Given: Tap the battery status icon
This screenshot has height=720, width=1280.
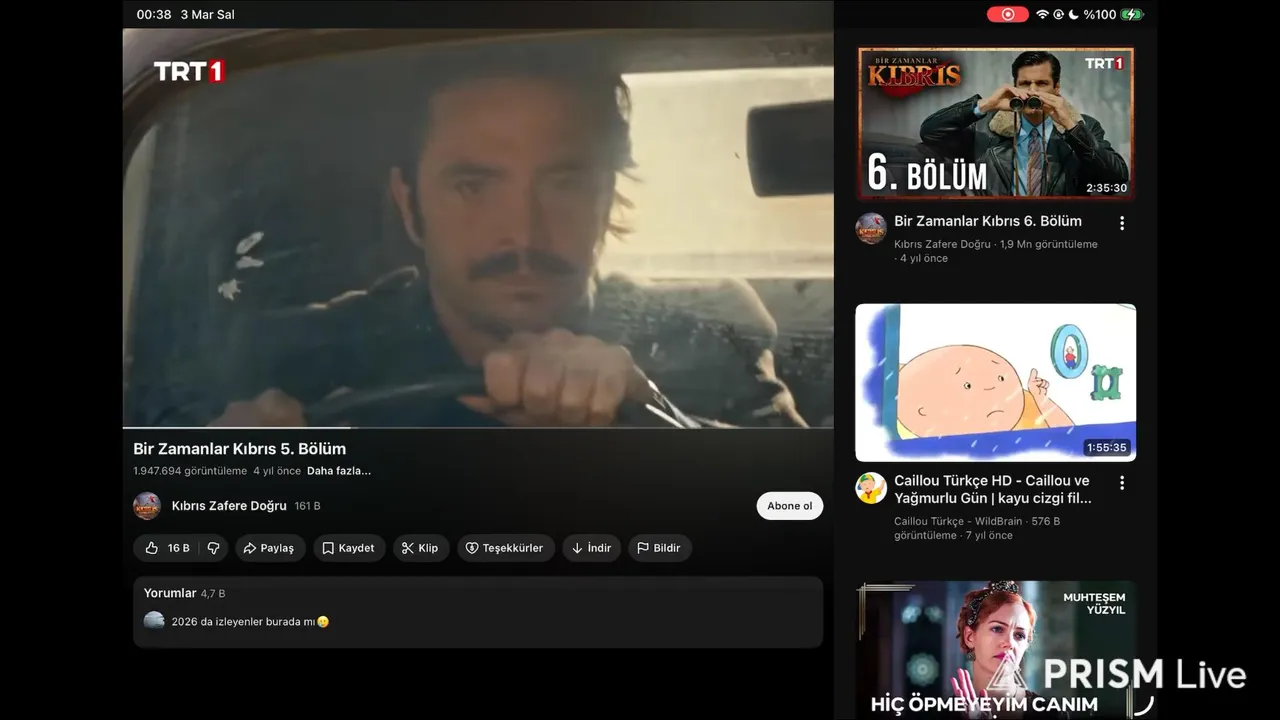Looking at the screenshot, I should coord(1132,14).
